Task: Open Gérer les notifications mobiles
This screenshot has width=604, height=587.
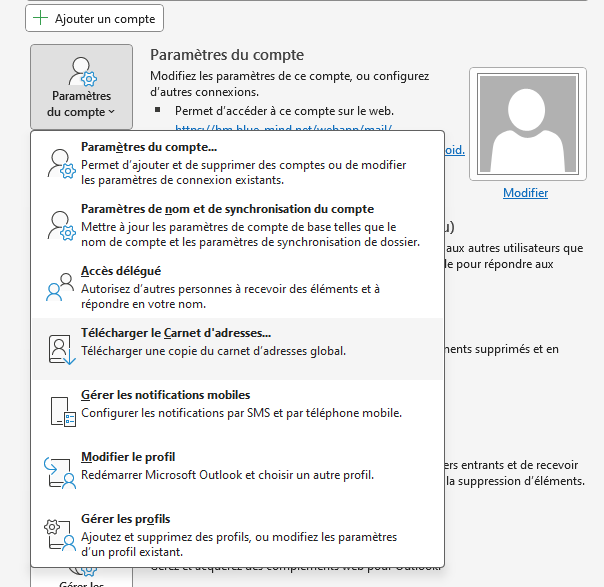Action: coord(165,395)
